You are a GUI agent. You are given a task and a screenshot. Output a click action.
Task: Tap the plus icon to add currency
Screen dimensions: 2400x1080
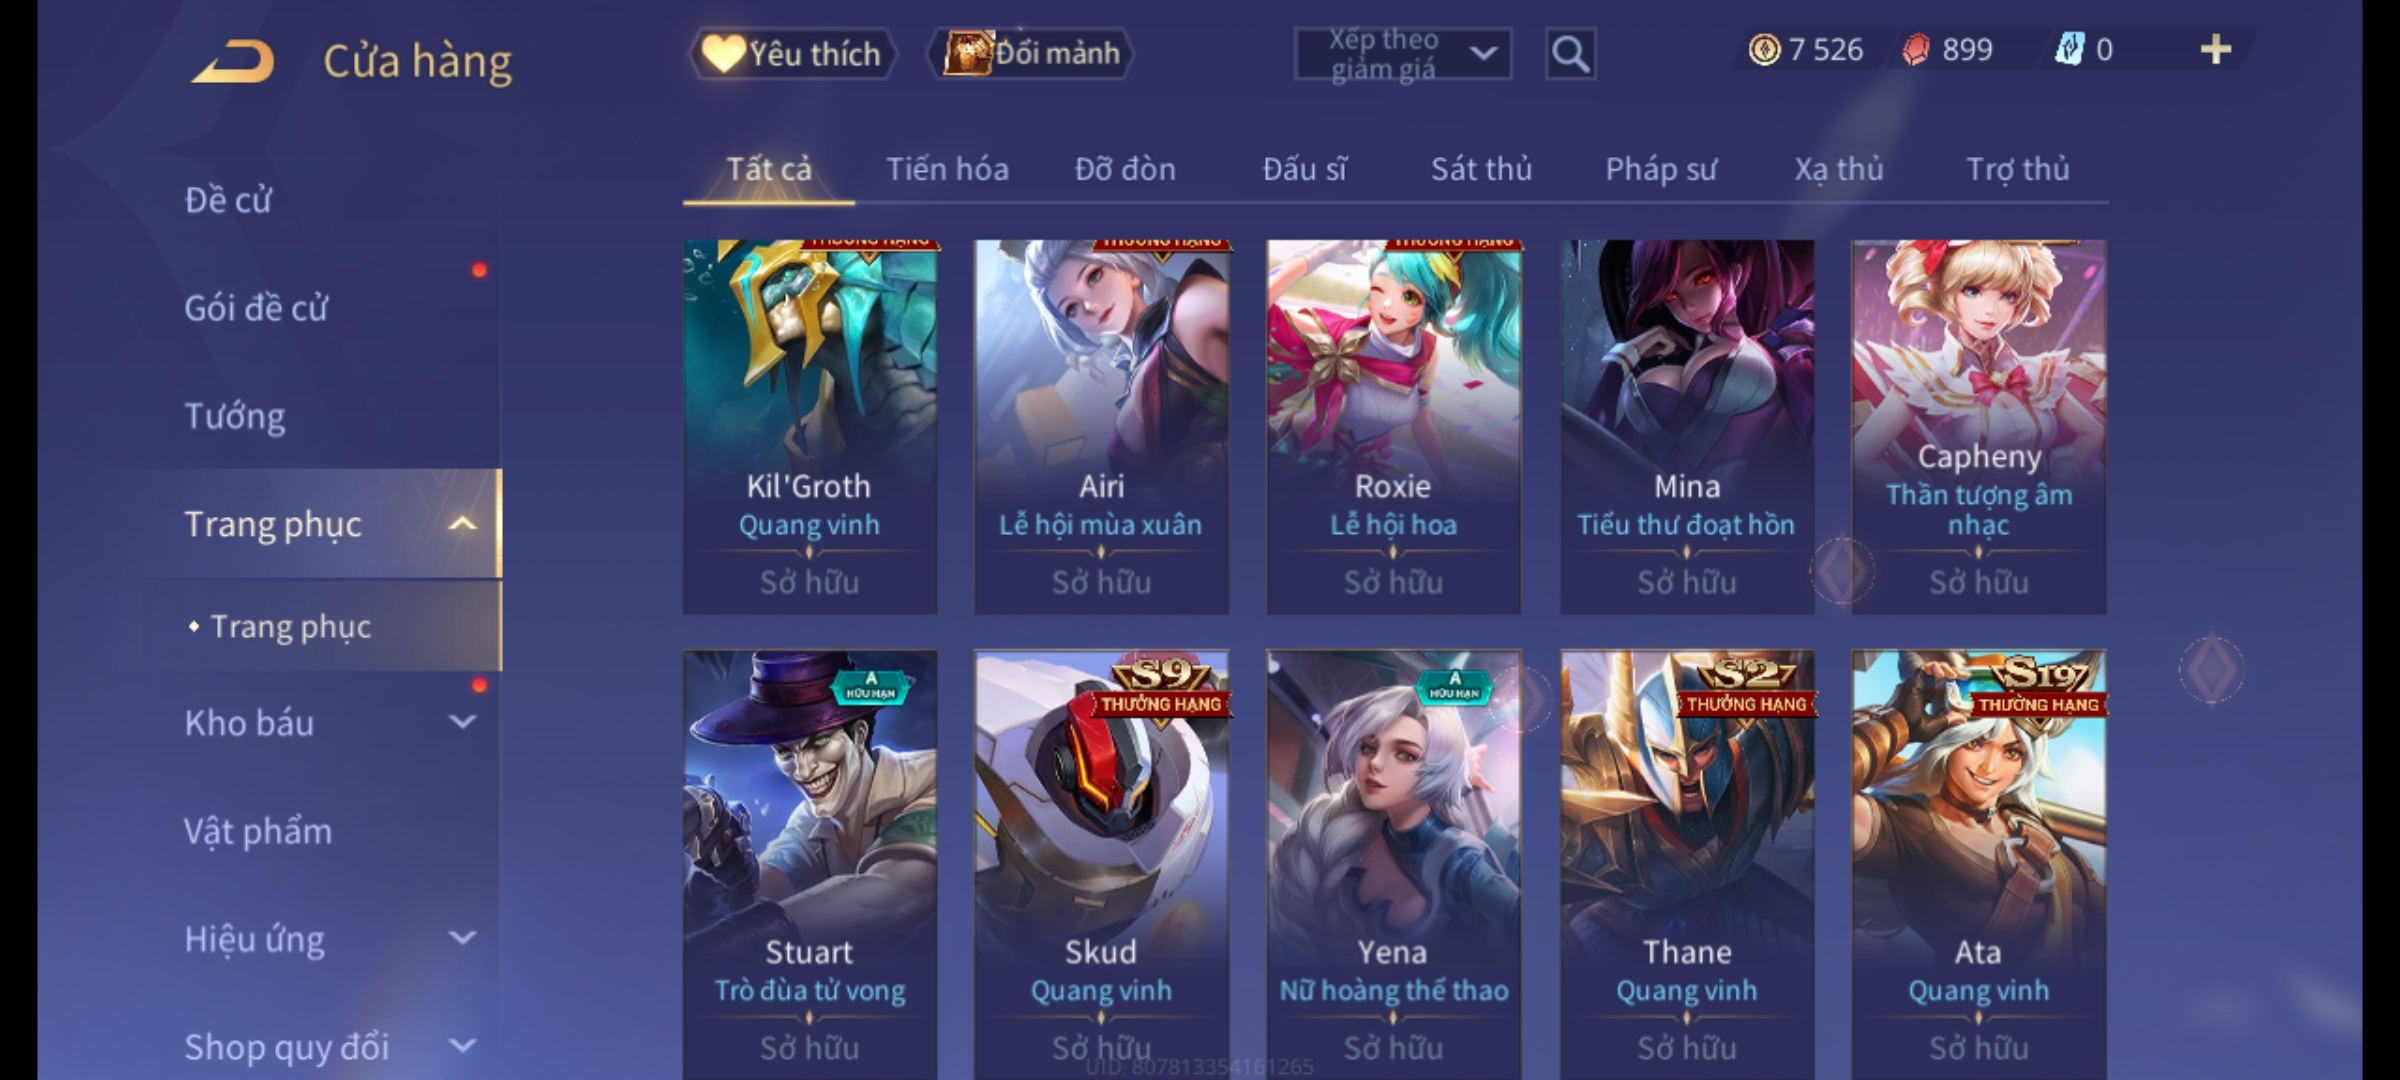pyautogui.click(x=2216, y=49)
